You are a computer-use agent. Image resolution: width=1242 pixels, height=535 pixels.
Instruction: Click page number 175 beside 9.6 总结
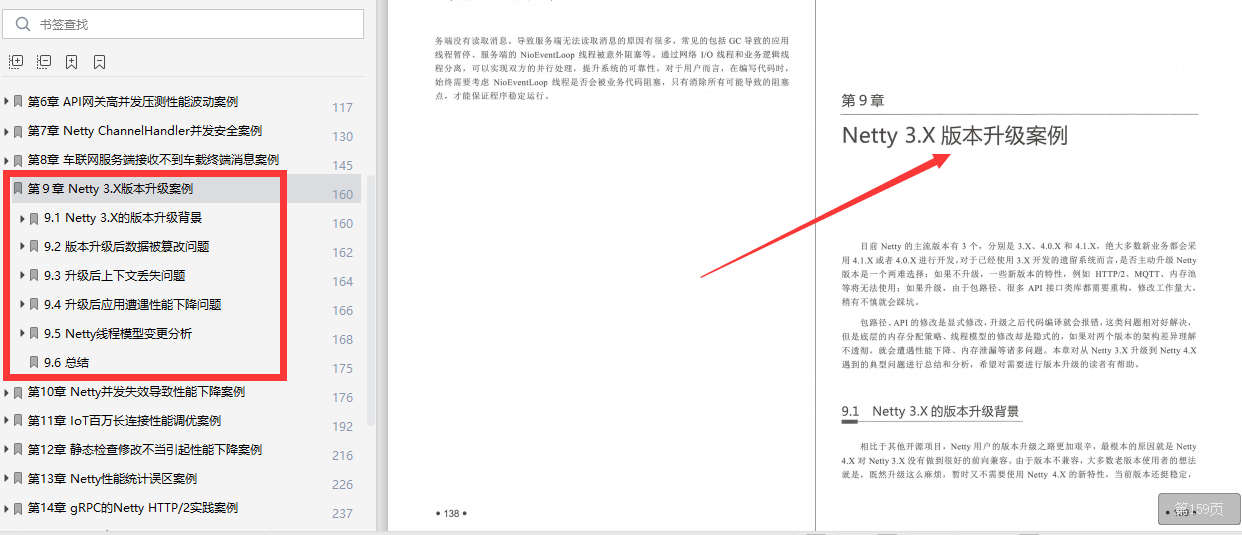click(342, 369)
